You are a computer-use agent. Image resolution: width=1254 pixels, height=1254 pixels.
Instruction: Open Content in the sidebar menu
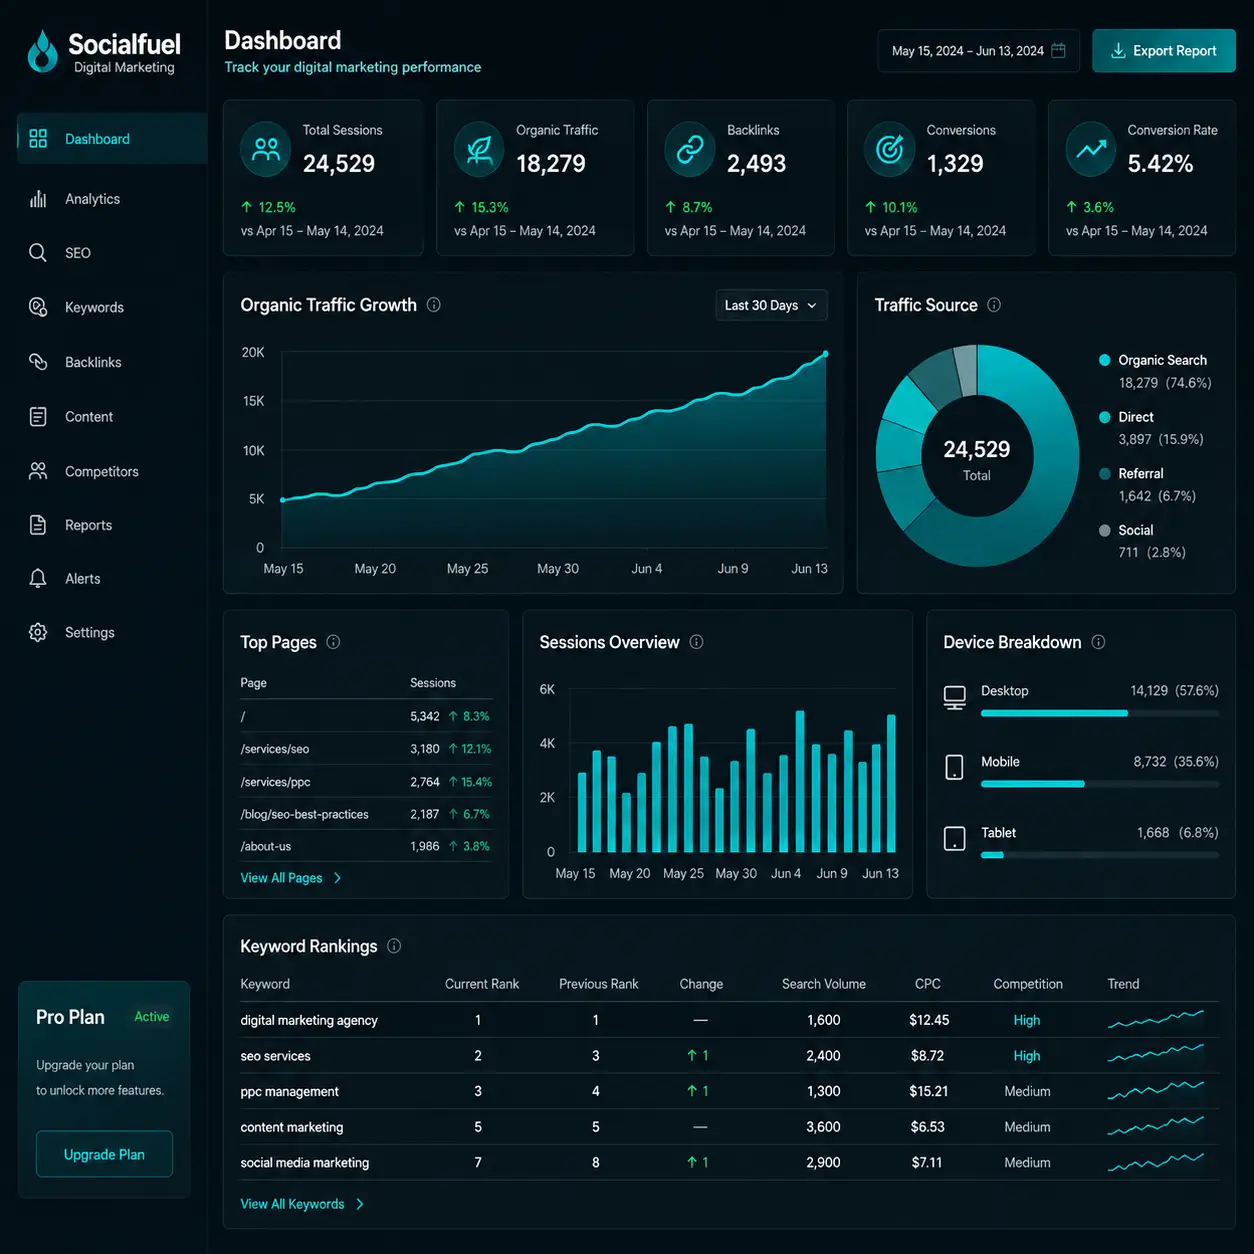click(x=89, y=417)
